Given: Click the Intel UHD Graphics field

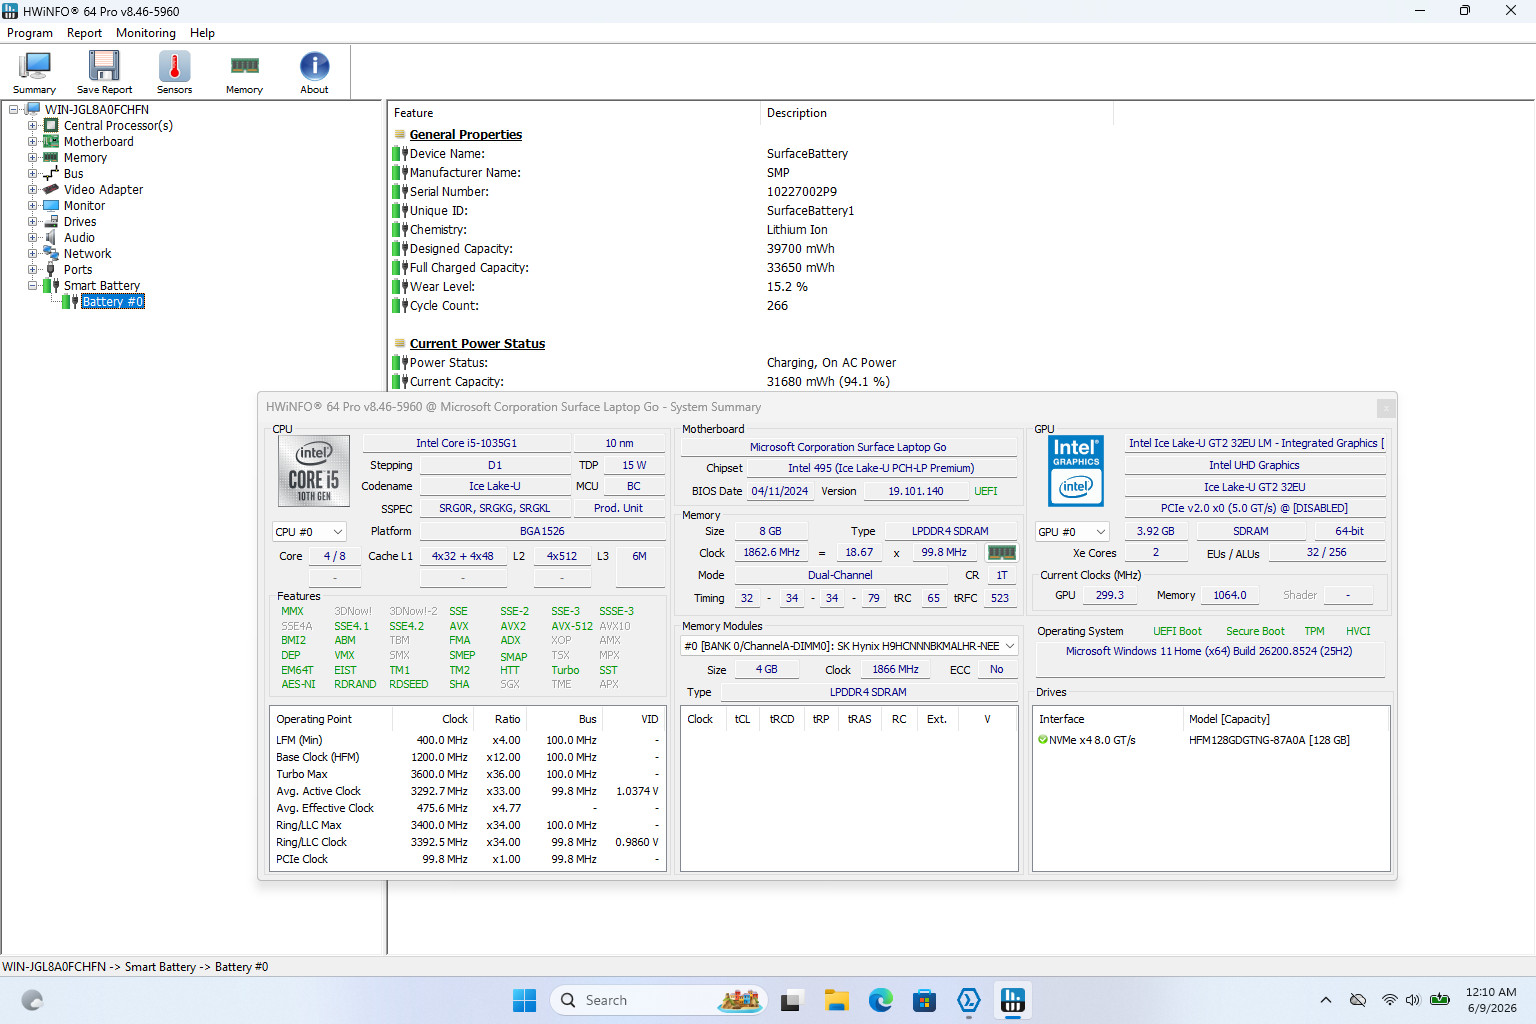Looking at the screenshot, I should 1254,465.
